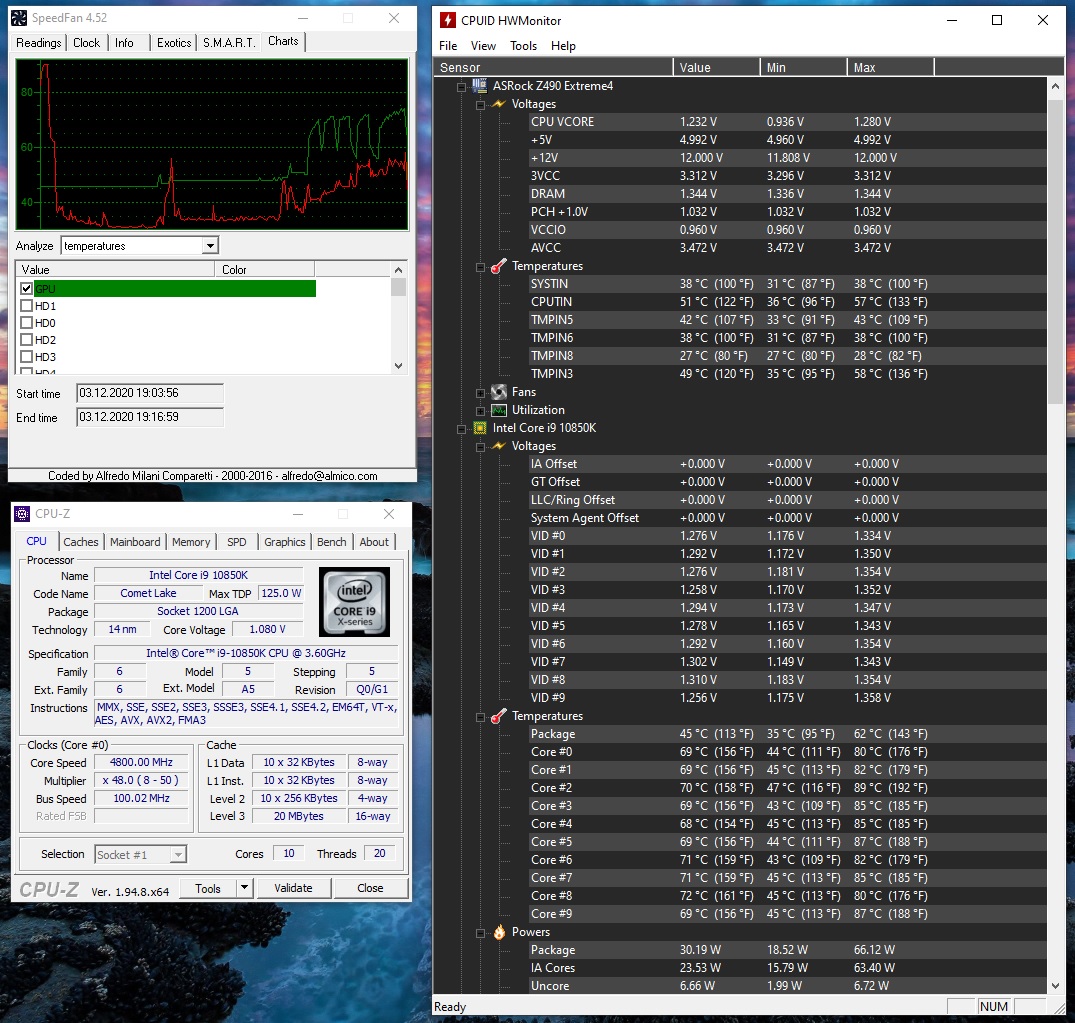Click the motherboard Temperatures thermometer icon
The height and width of the screenshot is (1023, 1075).
(x=498, y=266)
